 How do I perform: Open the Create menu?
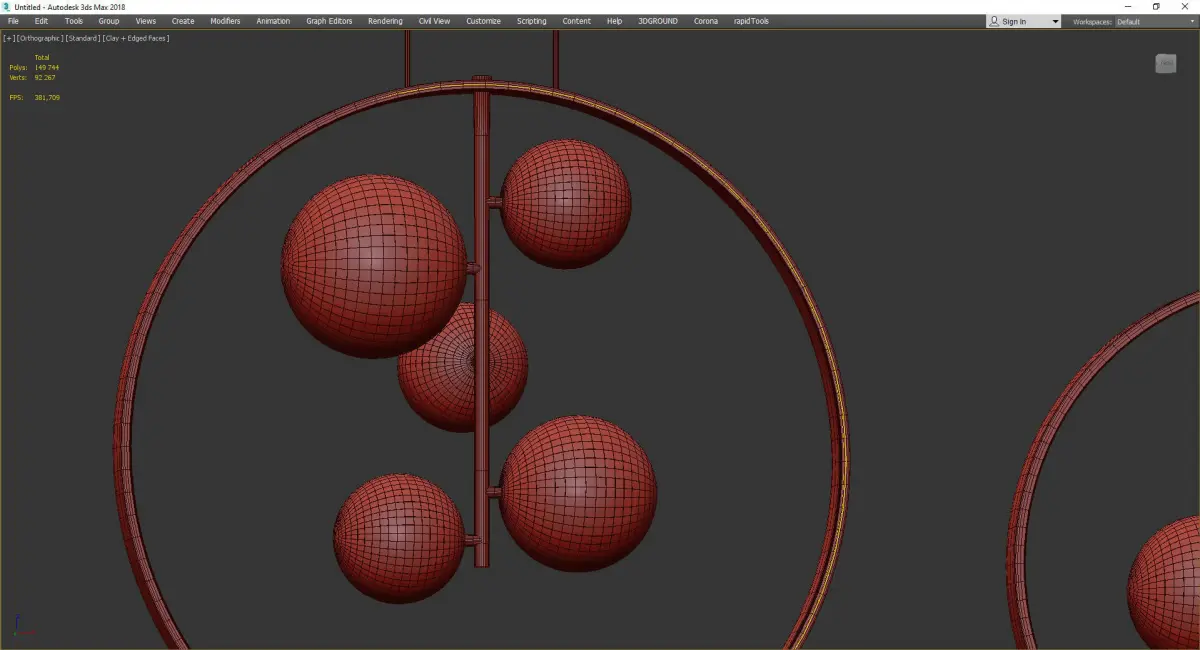183,21
